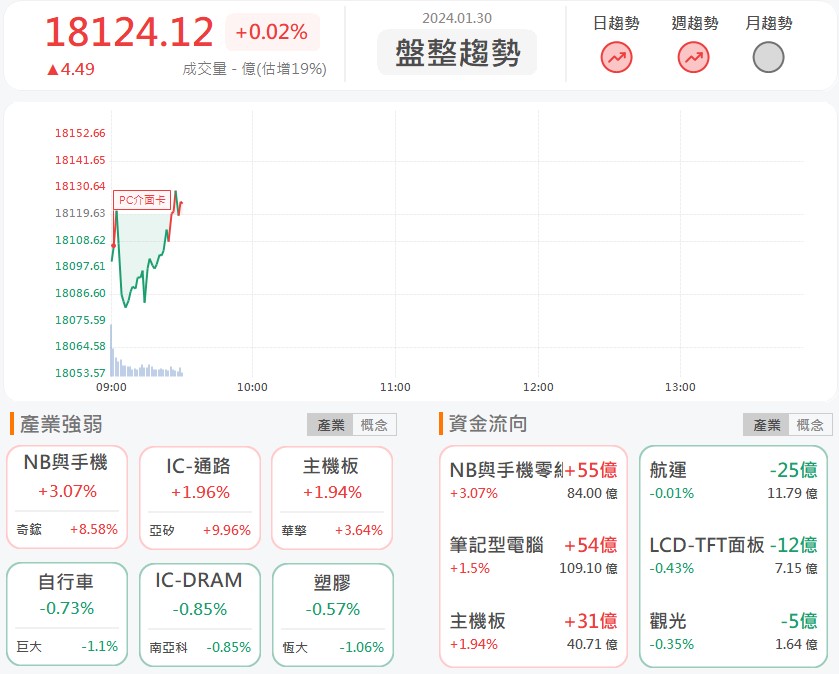Click the 18108.62 price axis label

click(80, 240)
